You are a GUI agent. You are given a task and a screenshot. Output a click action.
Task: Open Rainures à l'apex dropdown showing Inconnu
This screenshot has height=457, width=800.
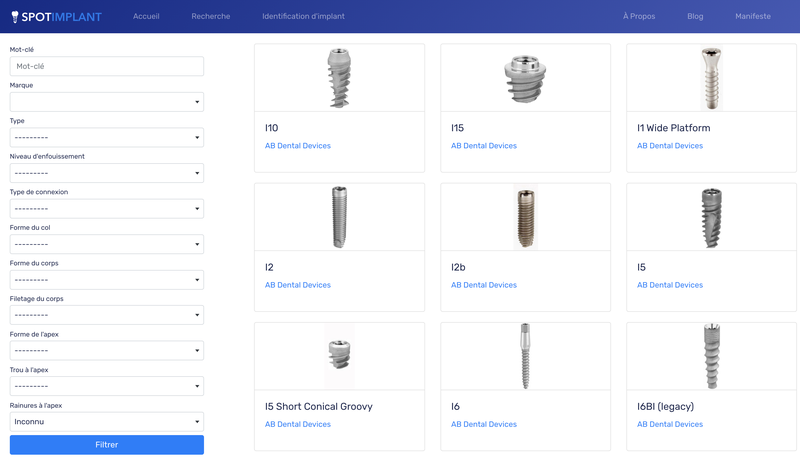(107, 422)
